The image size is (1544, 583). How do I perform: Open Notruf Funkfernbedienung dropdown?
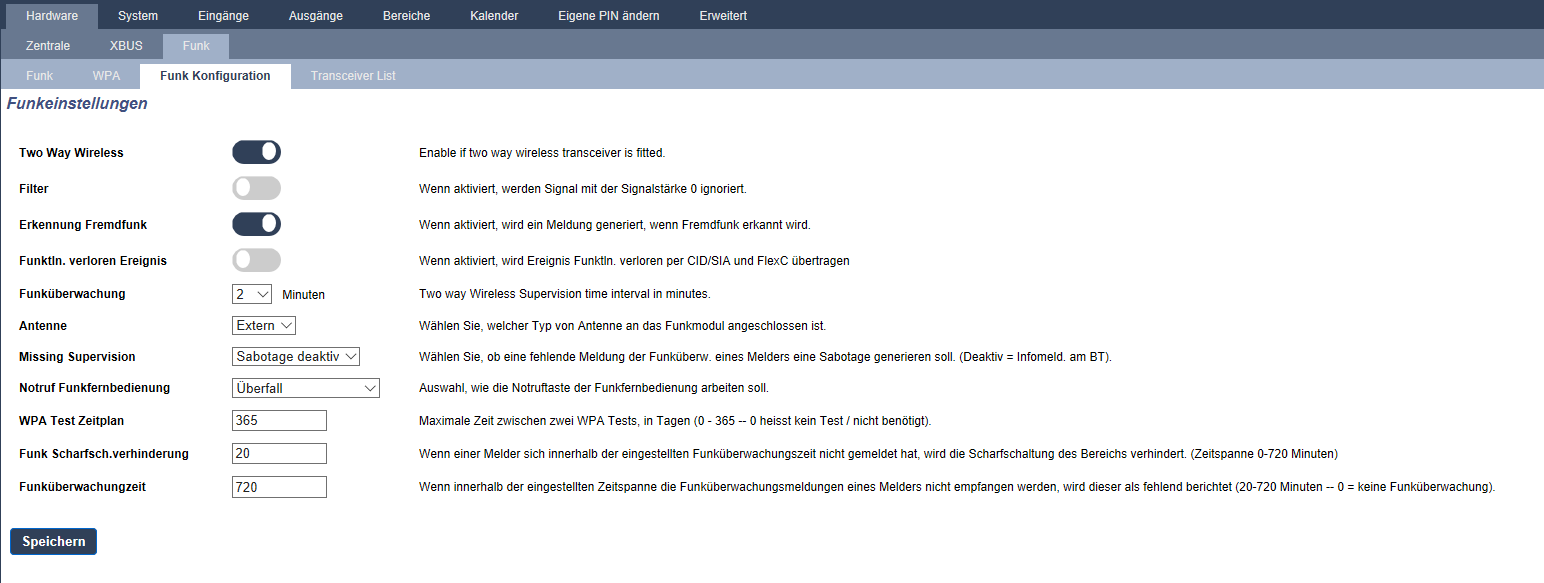tap(305, 388)
